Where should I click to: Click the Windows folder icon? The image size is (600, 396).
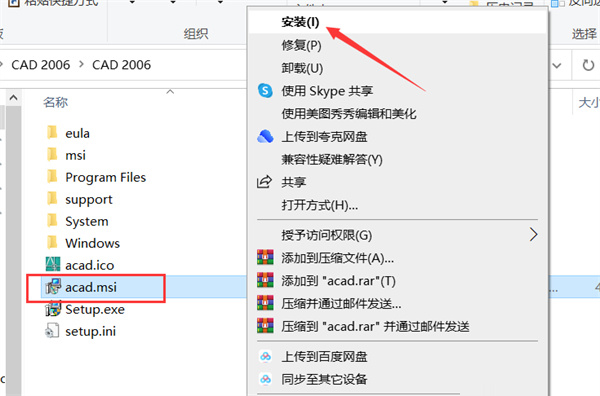[52, 243]
